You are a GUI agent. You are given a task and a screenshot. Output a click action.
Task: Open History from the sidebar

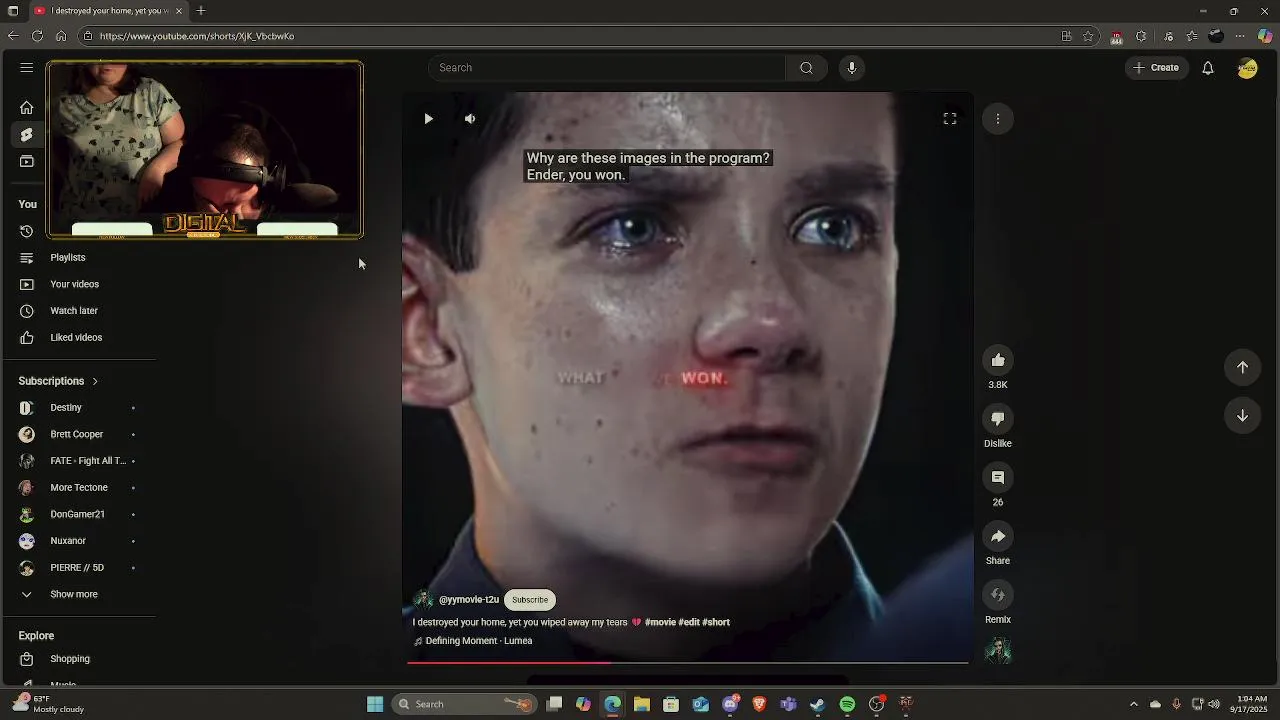click(x=27, y=231)
